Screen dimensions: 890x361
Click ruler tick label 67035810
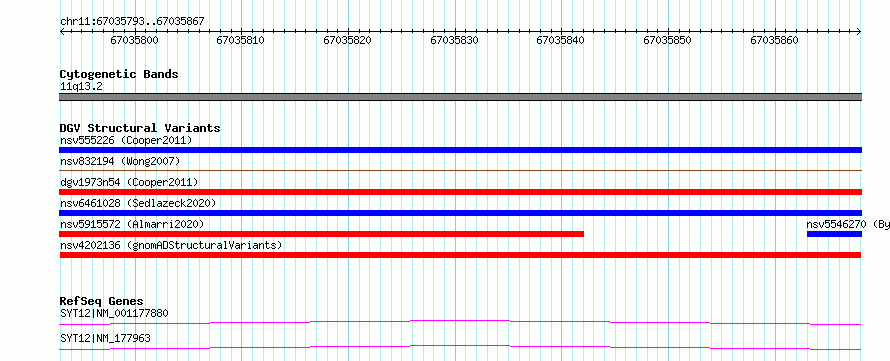[x=241, y=40]
